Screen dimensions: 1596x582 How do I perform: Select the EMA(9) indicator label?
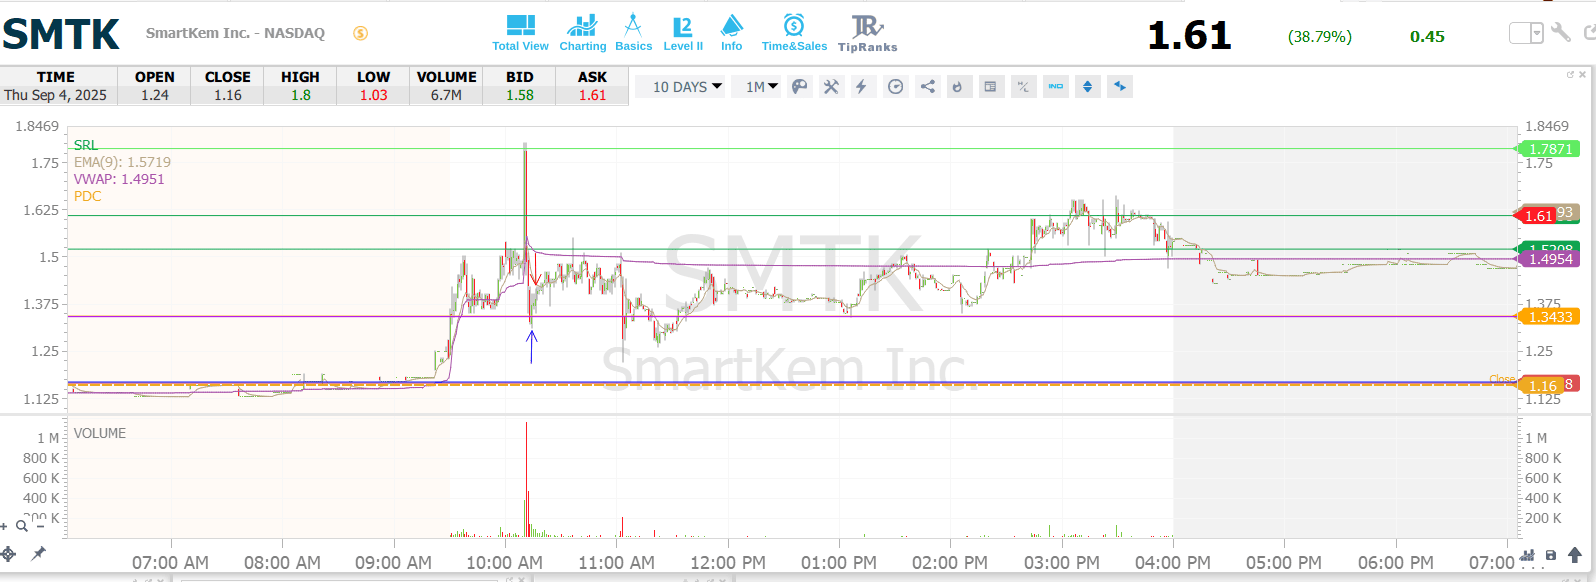pyautogui.click(x=122, y=162)
